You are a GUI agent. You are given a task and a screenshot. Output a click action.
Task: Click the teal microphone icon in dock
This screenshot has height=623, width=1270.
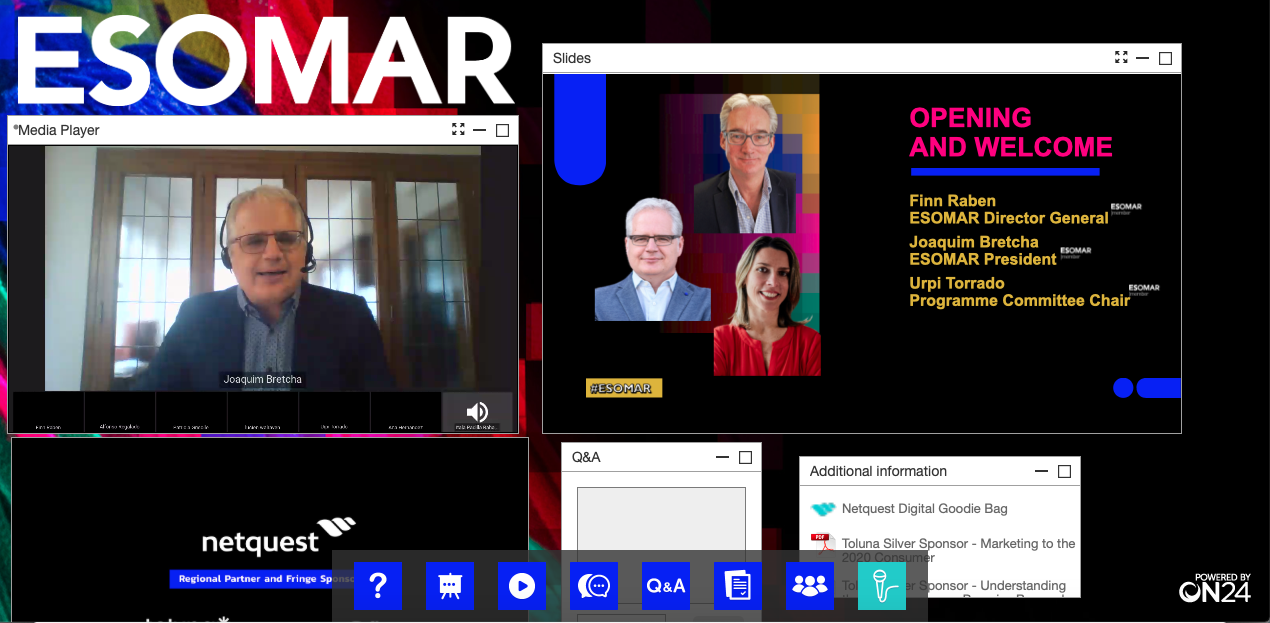(882, 585)
